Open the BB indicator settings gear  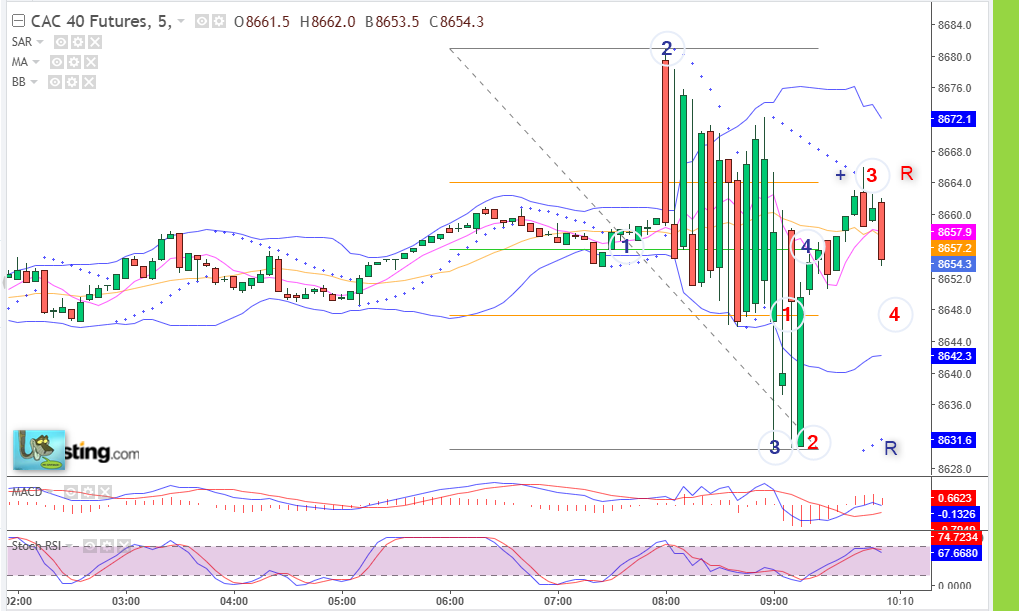pos(72,83)
